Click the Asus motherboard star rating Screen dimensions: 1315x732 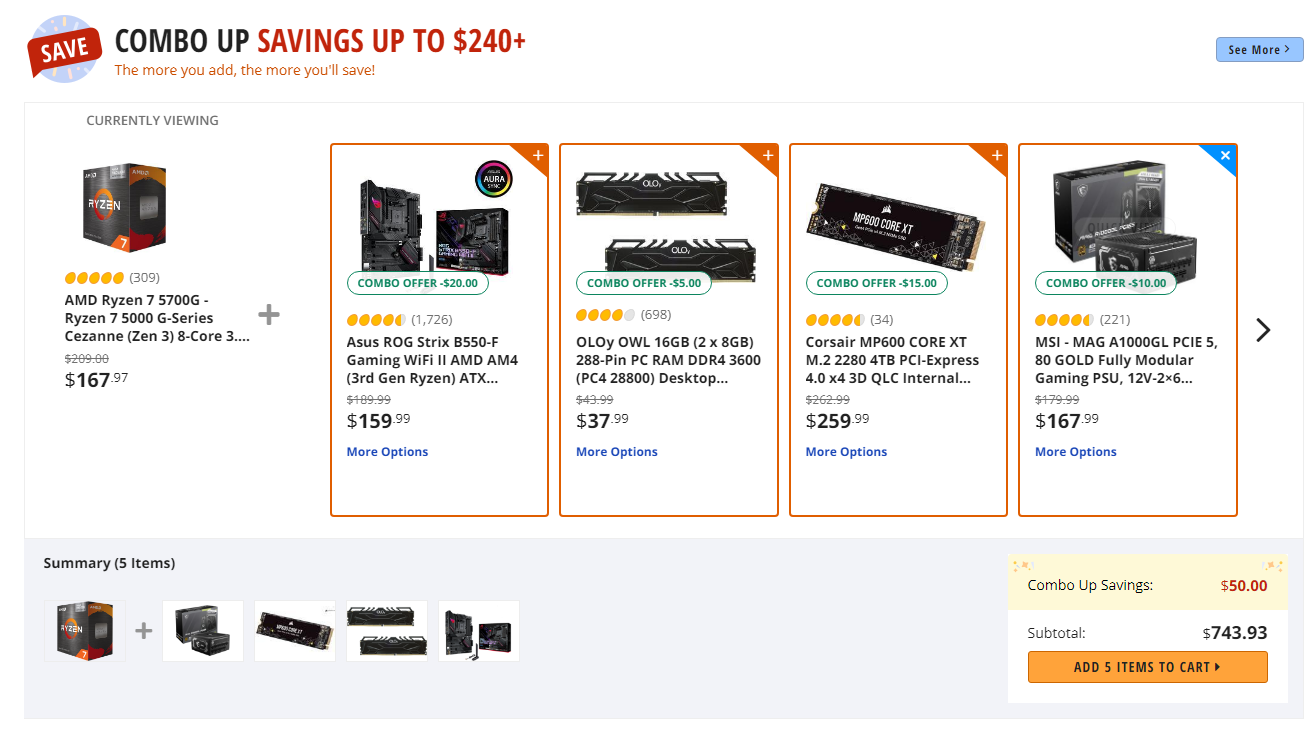pyautogui.click(x=376, y=320)
